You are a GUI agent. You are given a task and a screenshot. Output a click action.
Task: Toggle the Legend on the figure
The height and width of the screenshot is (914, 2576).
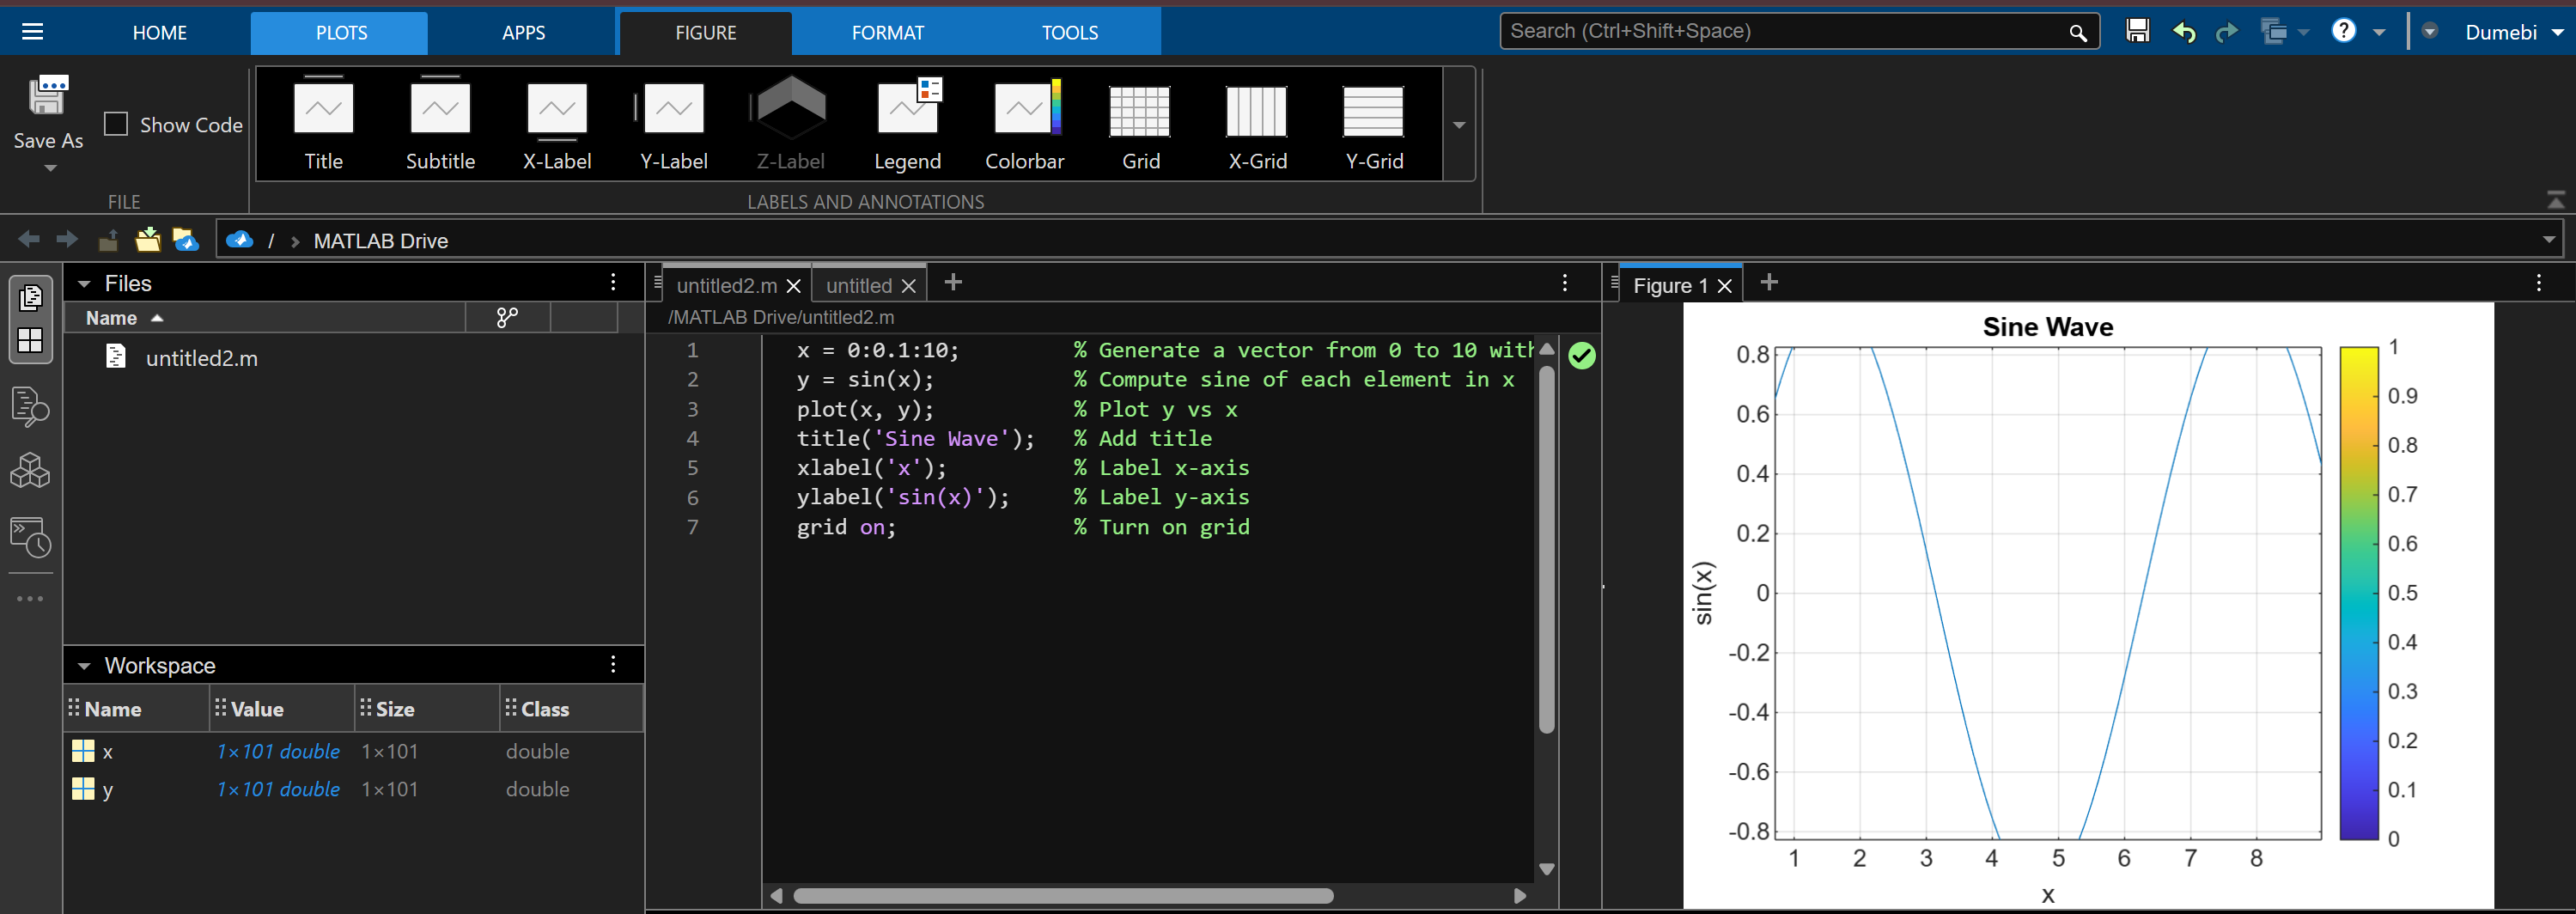907,123
